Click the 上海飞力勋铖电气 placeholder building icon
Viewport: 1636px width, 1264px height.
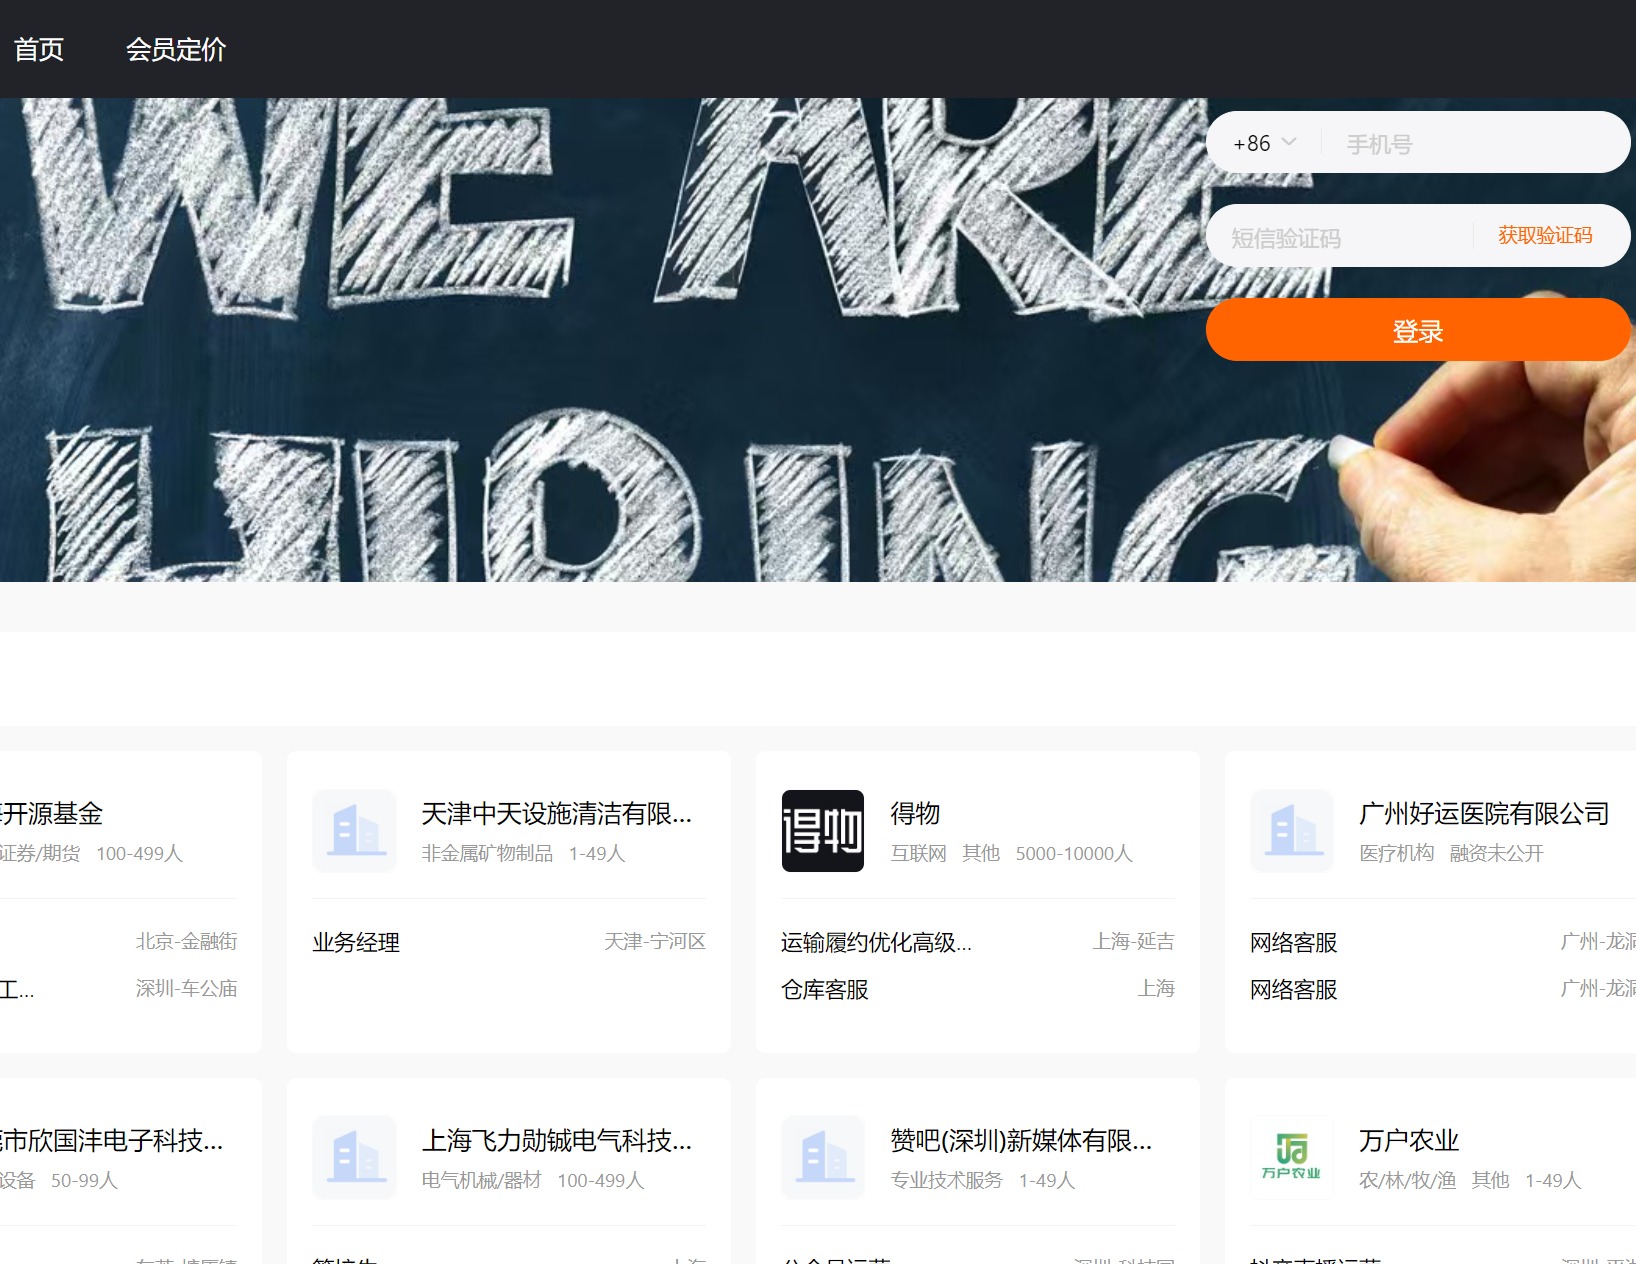click(x=354, y=1158)
